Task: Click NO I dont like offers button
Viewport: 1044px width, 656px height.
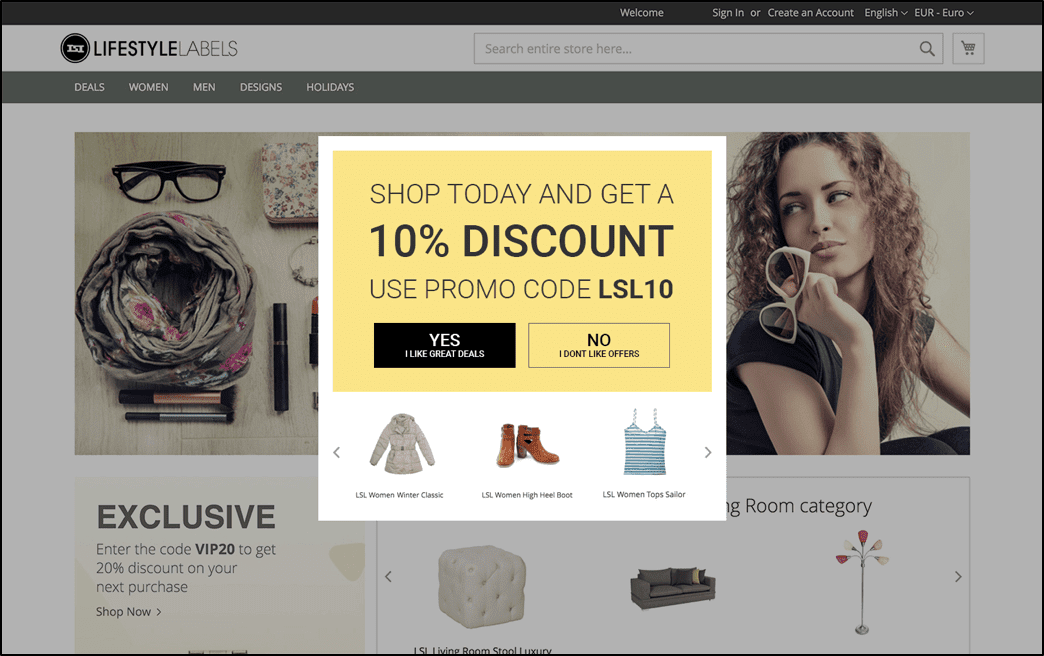Action: (599, 346)
